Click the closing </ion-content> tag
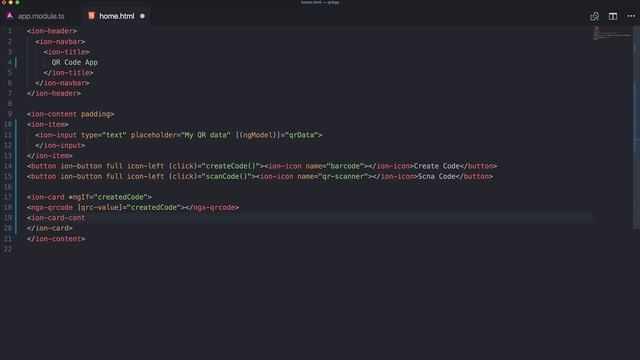The width and height of the screenshot is (640, 360). click(56, 238)
